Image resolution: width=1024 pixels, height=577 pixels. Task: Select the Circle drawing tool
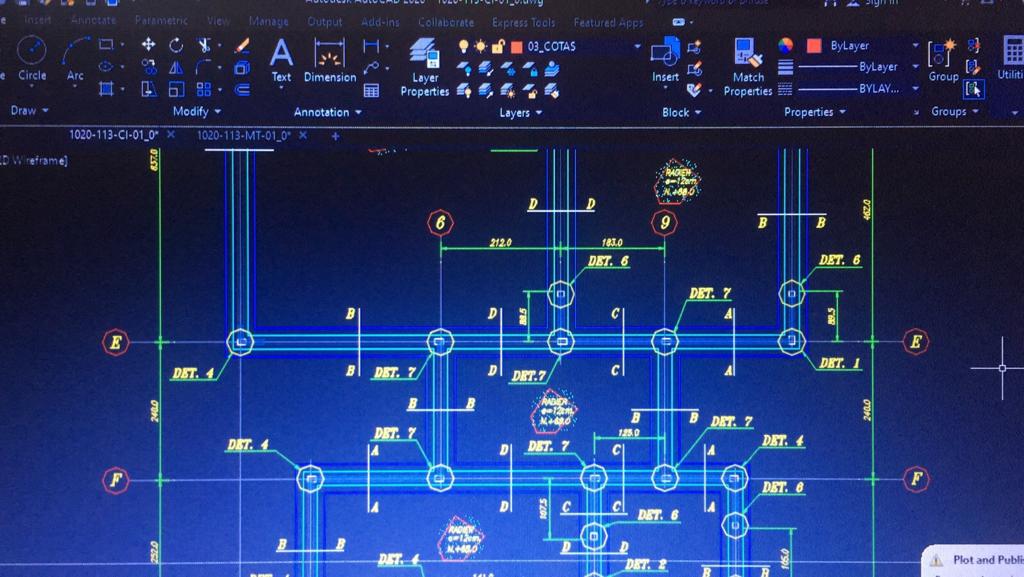coord(31,56)
